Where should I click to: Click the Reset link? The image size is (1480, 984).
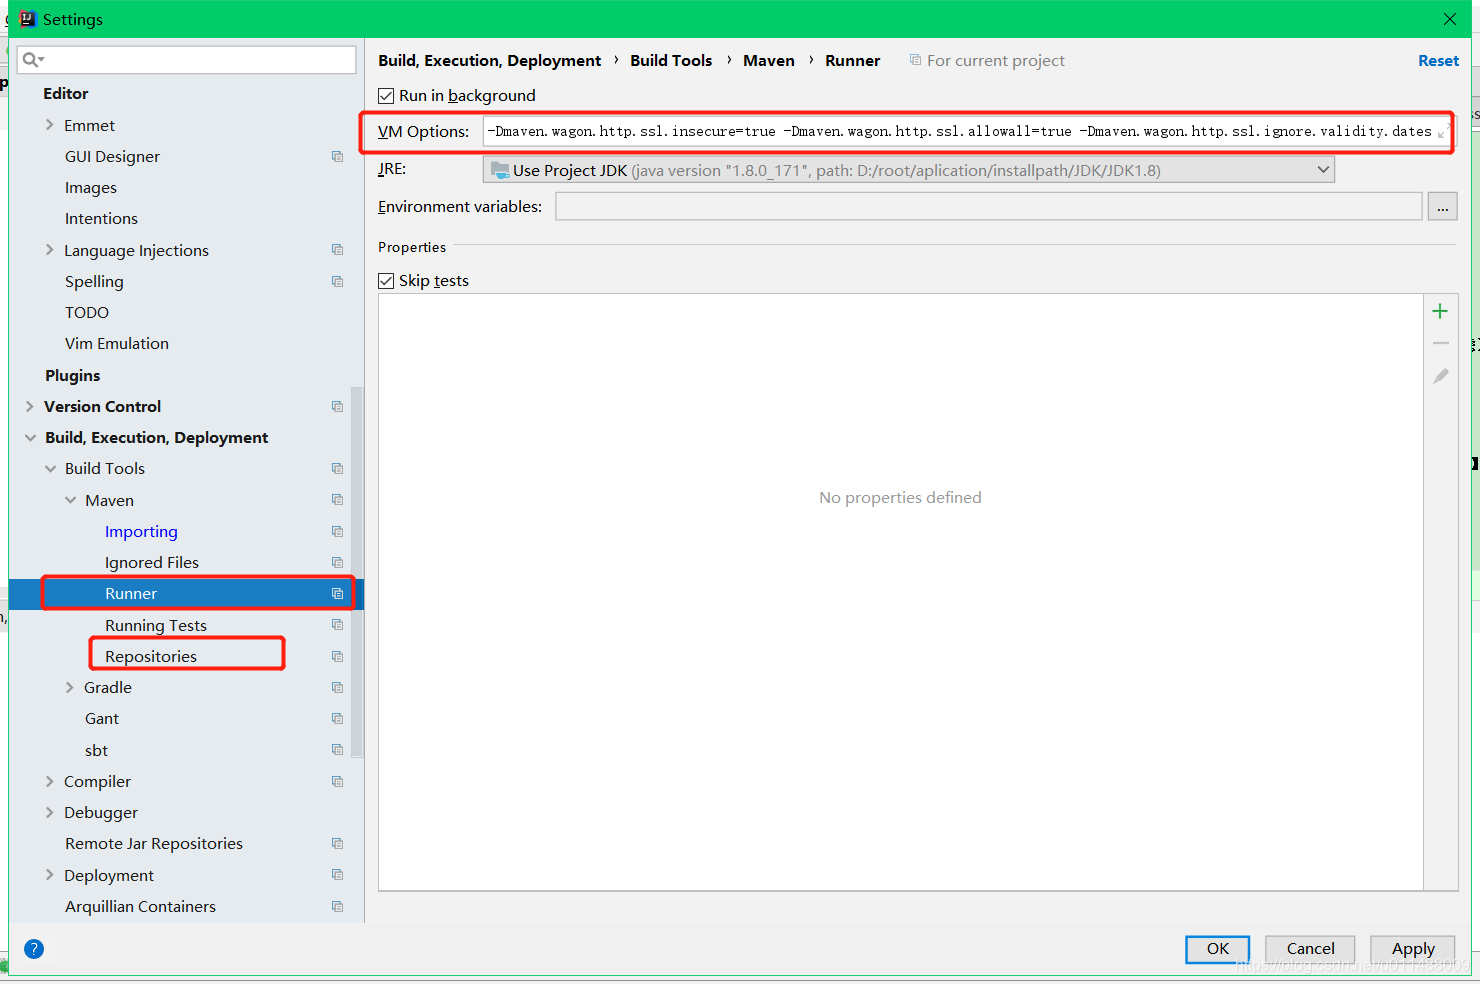[1438, 60]
